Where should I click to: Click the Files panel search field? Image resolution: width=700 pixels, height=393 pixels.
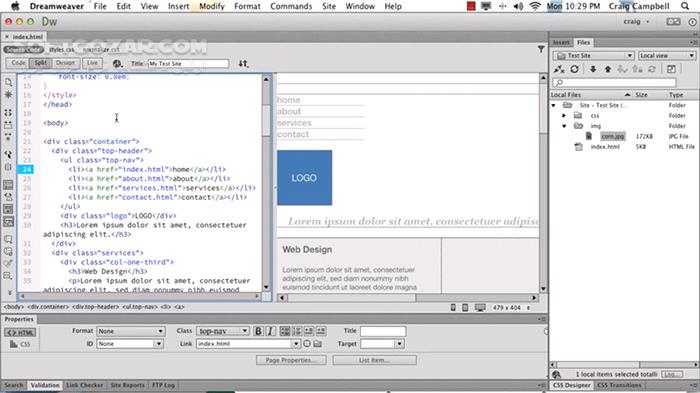[x=614, y=83]
